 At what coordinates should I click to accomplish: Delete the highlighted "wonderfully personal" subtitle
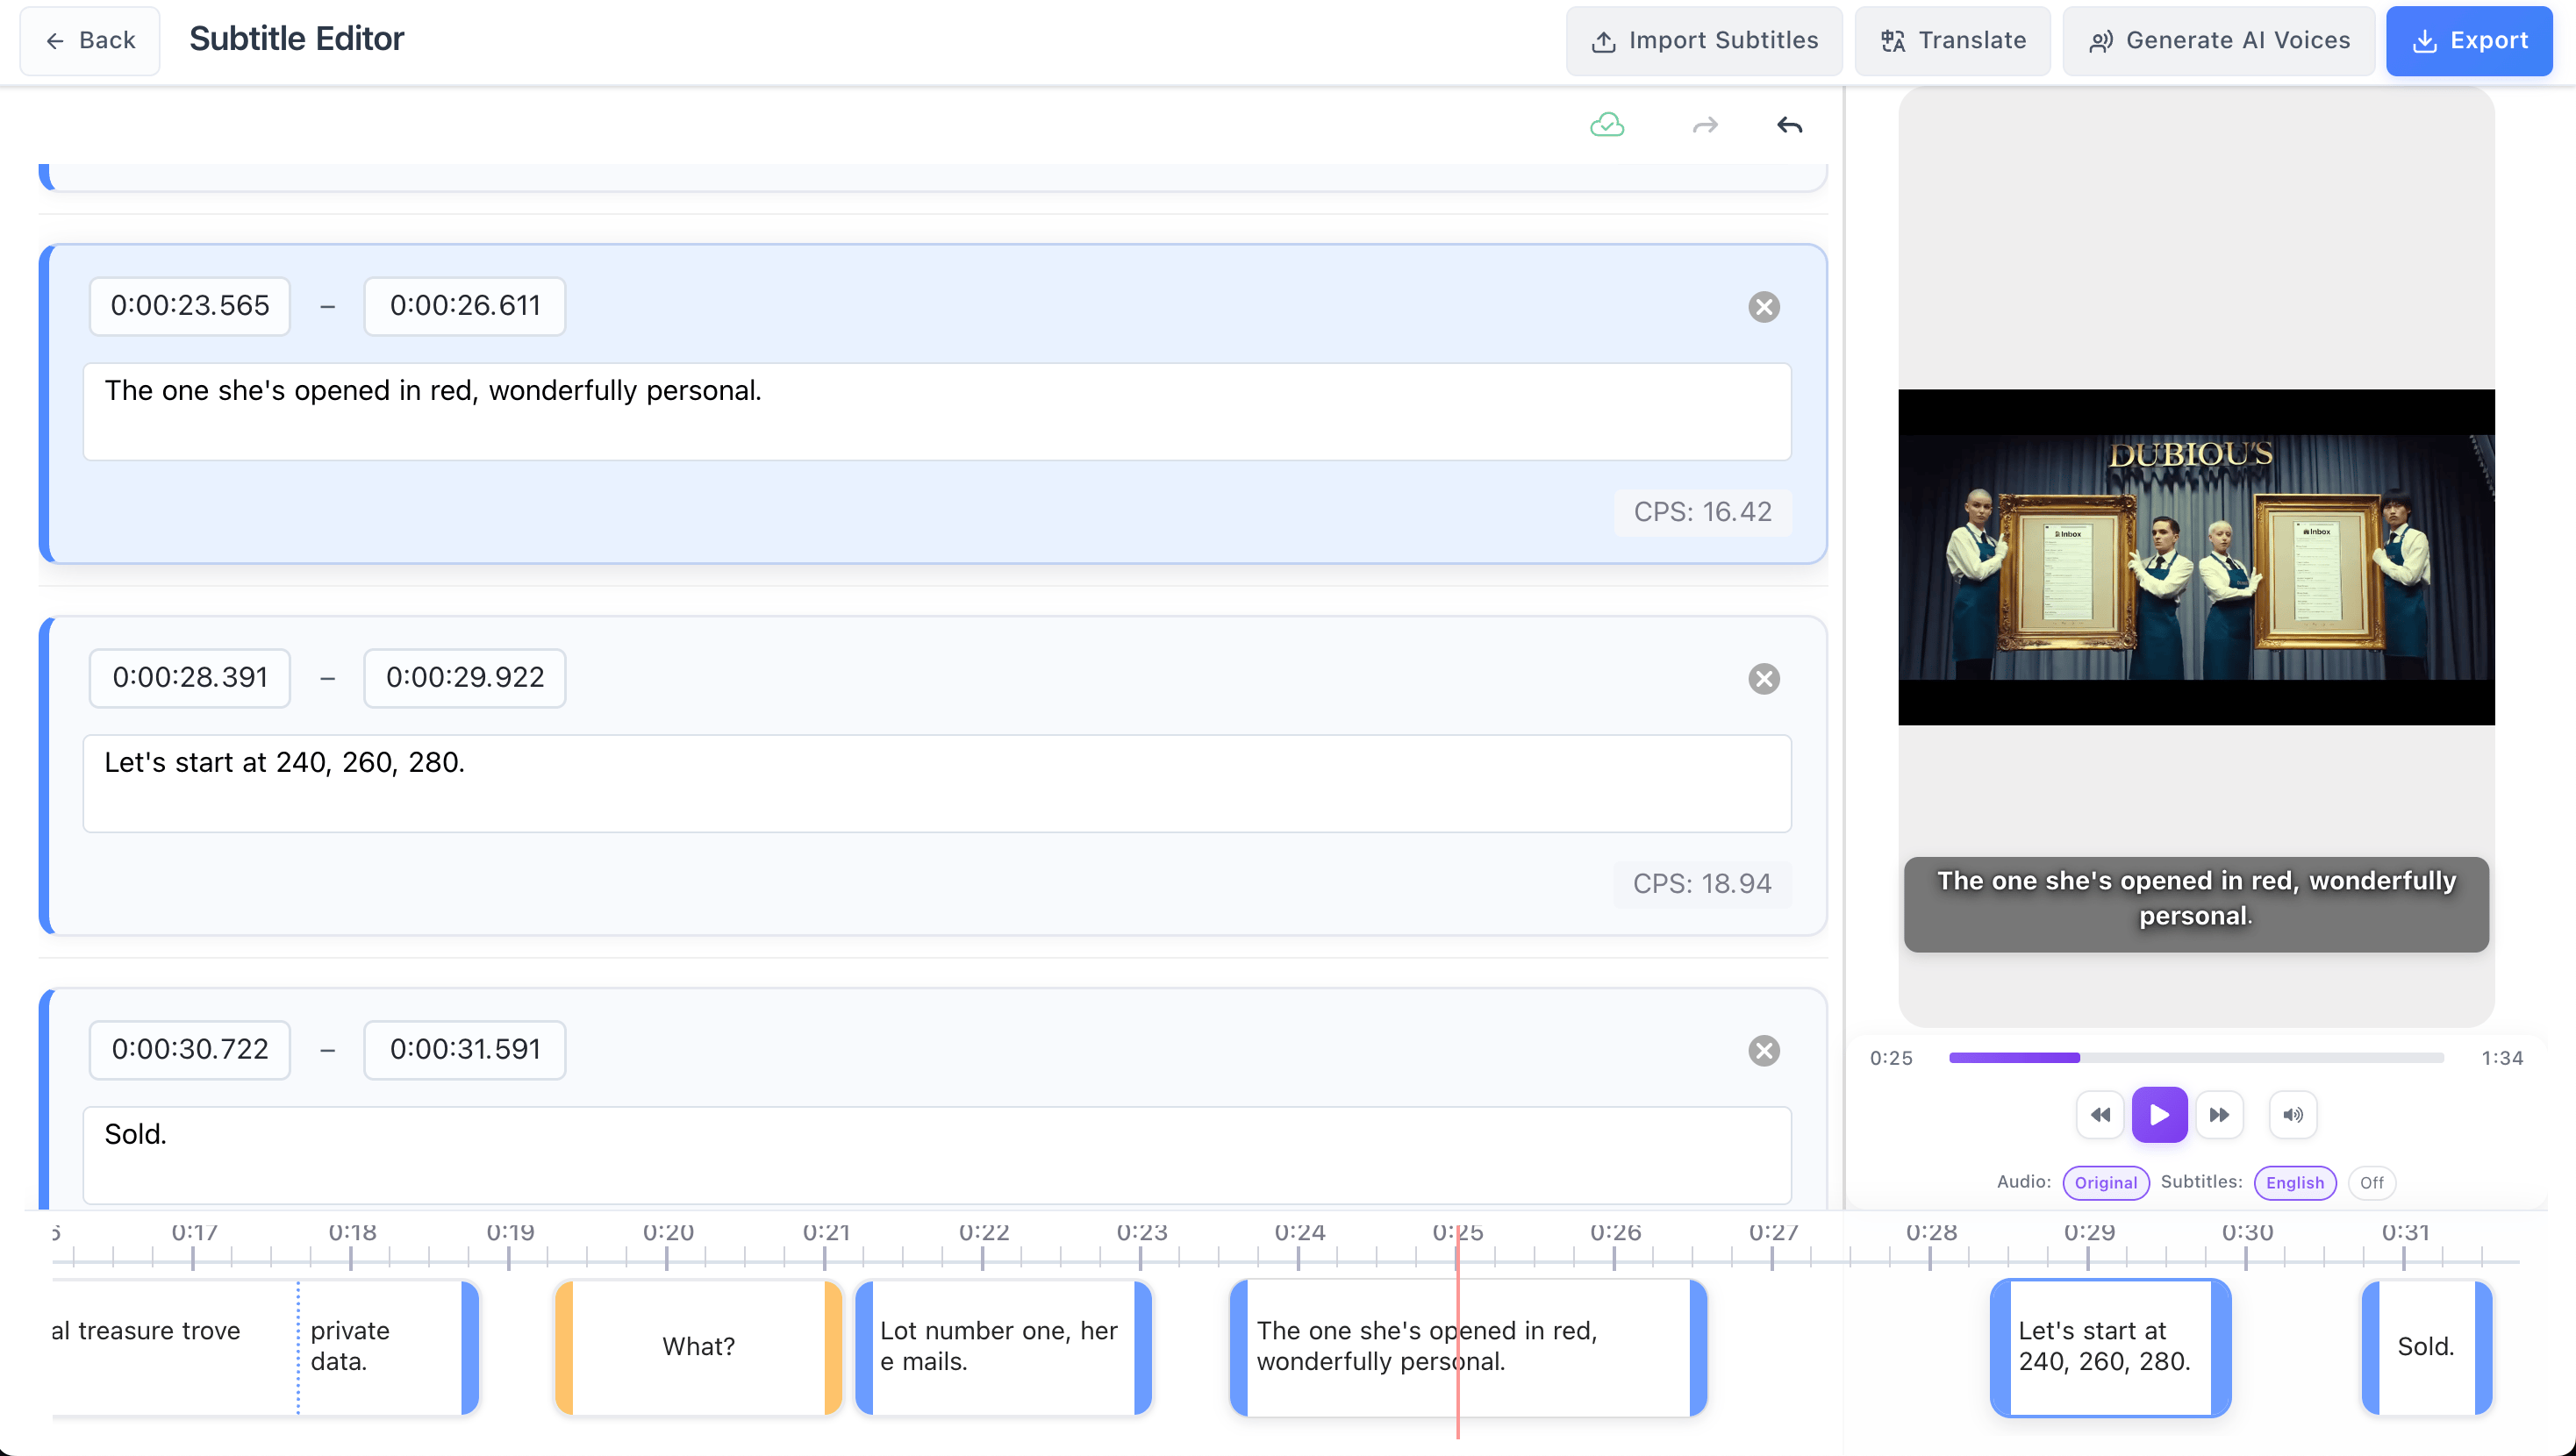[x=1764, y=307]
